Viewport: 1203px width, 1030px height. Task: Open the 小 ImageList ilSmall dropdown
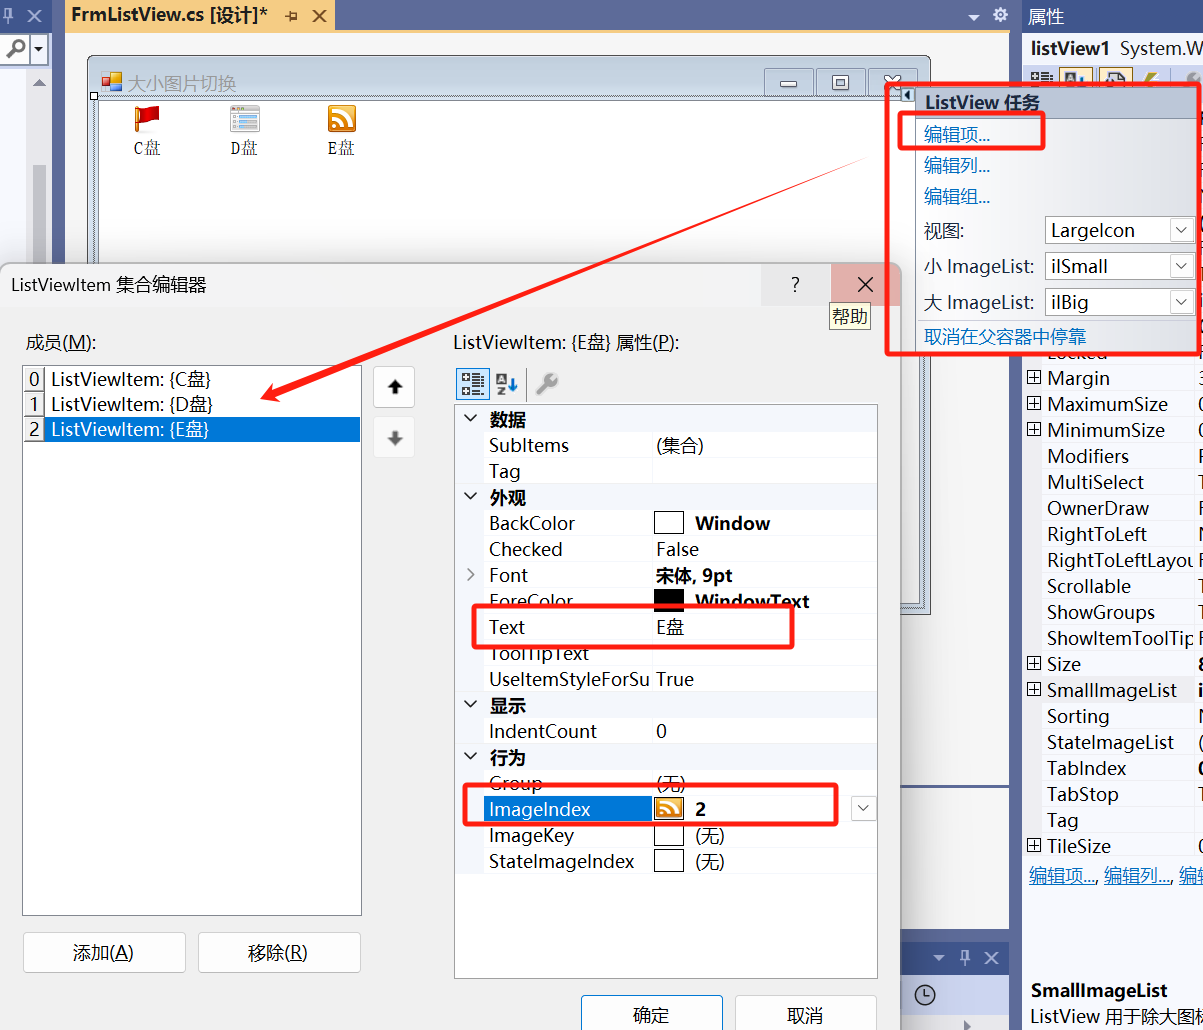click(1180, 267)
